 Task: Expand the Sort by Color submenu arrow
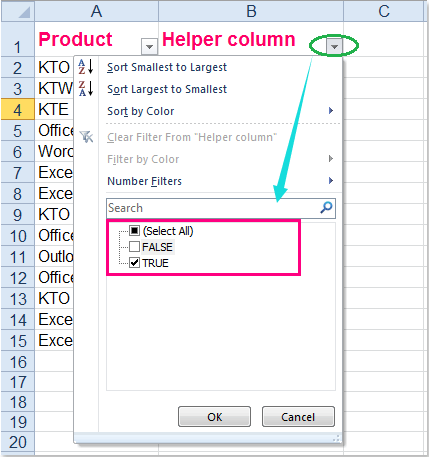(x=331, y=110)
